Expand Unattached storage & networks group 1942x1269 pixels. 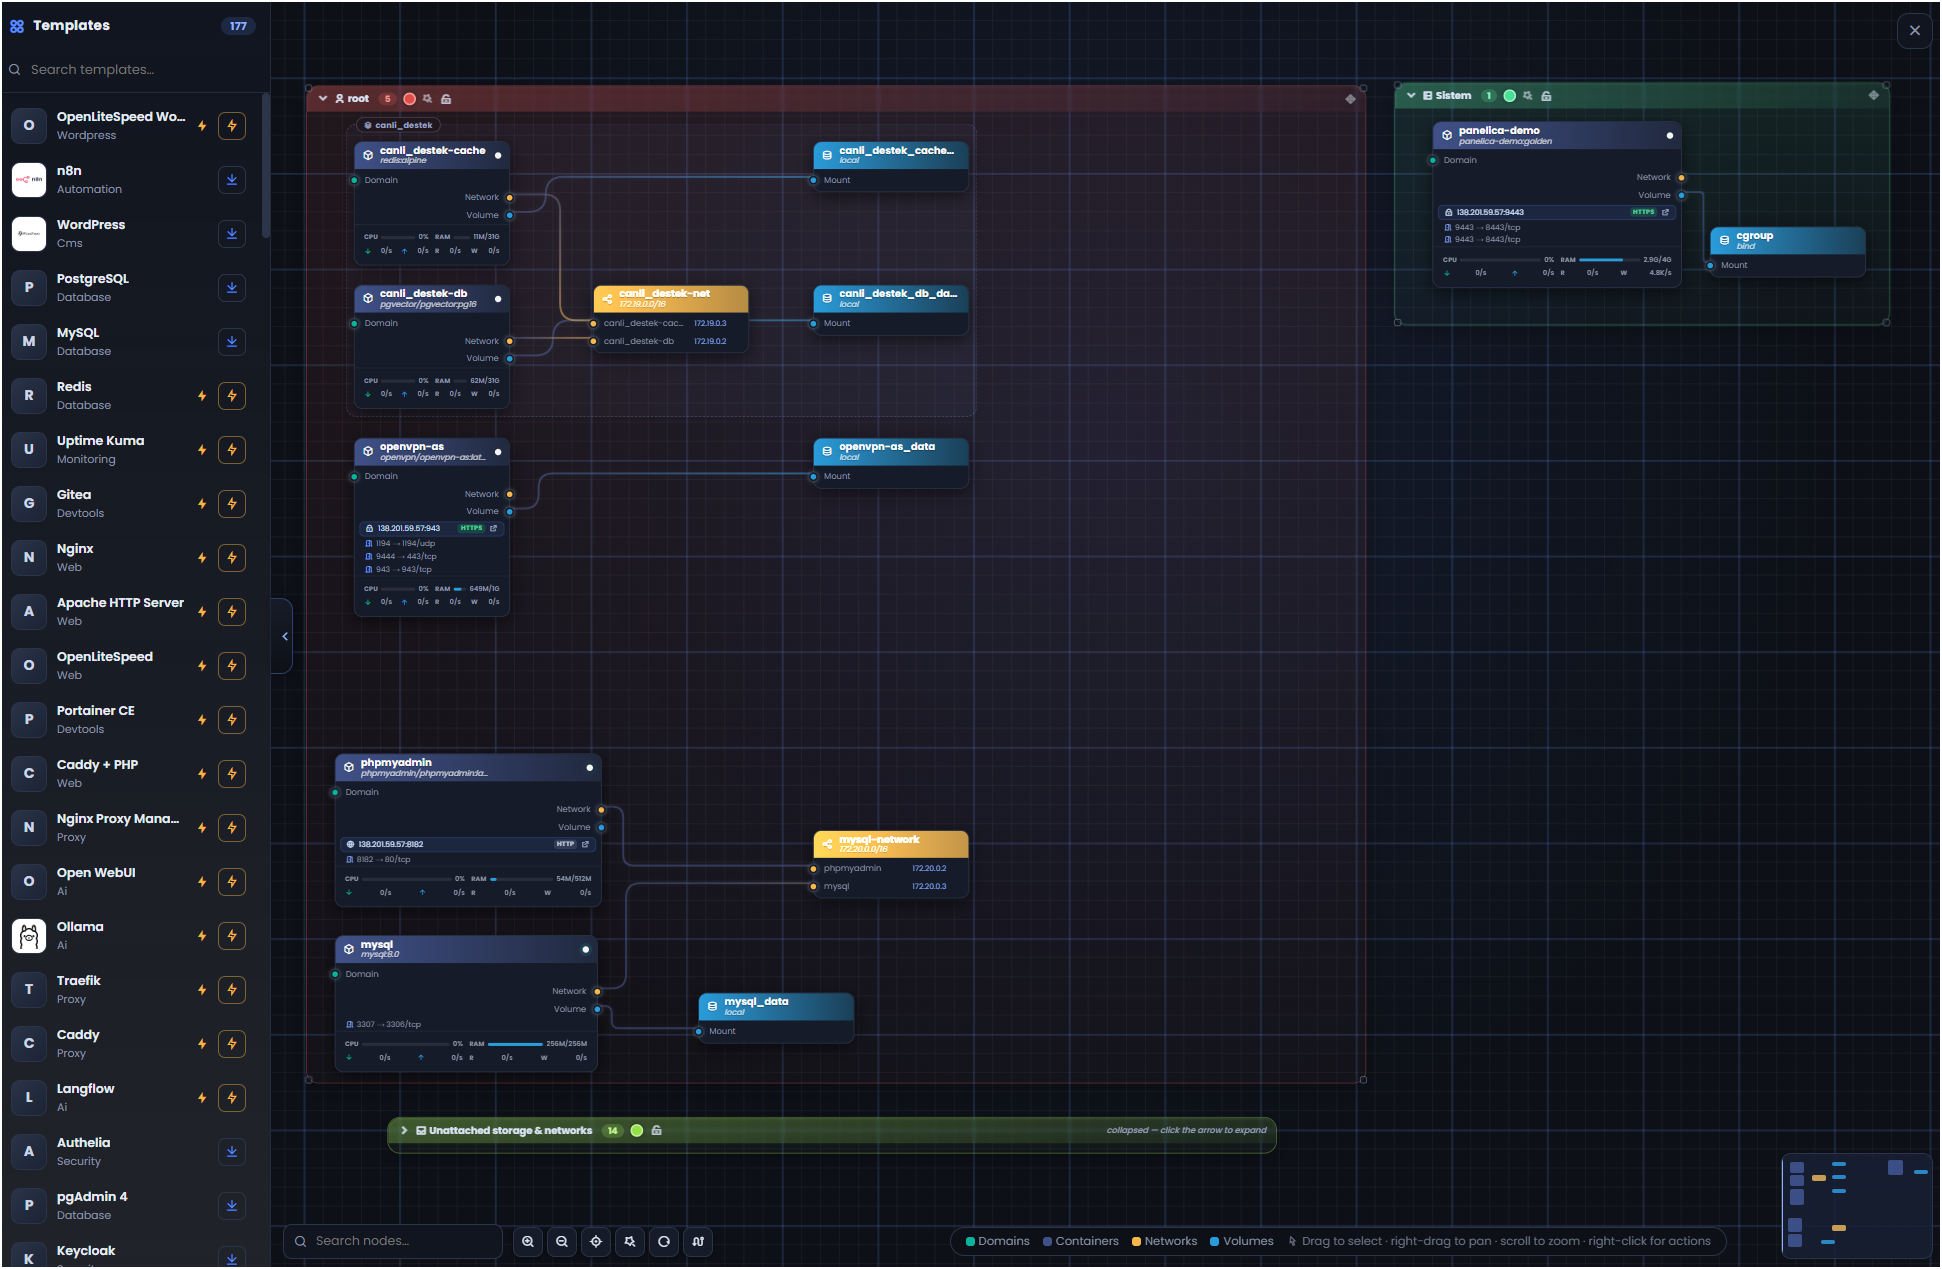click(x=404, y=1131)
